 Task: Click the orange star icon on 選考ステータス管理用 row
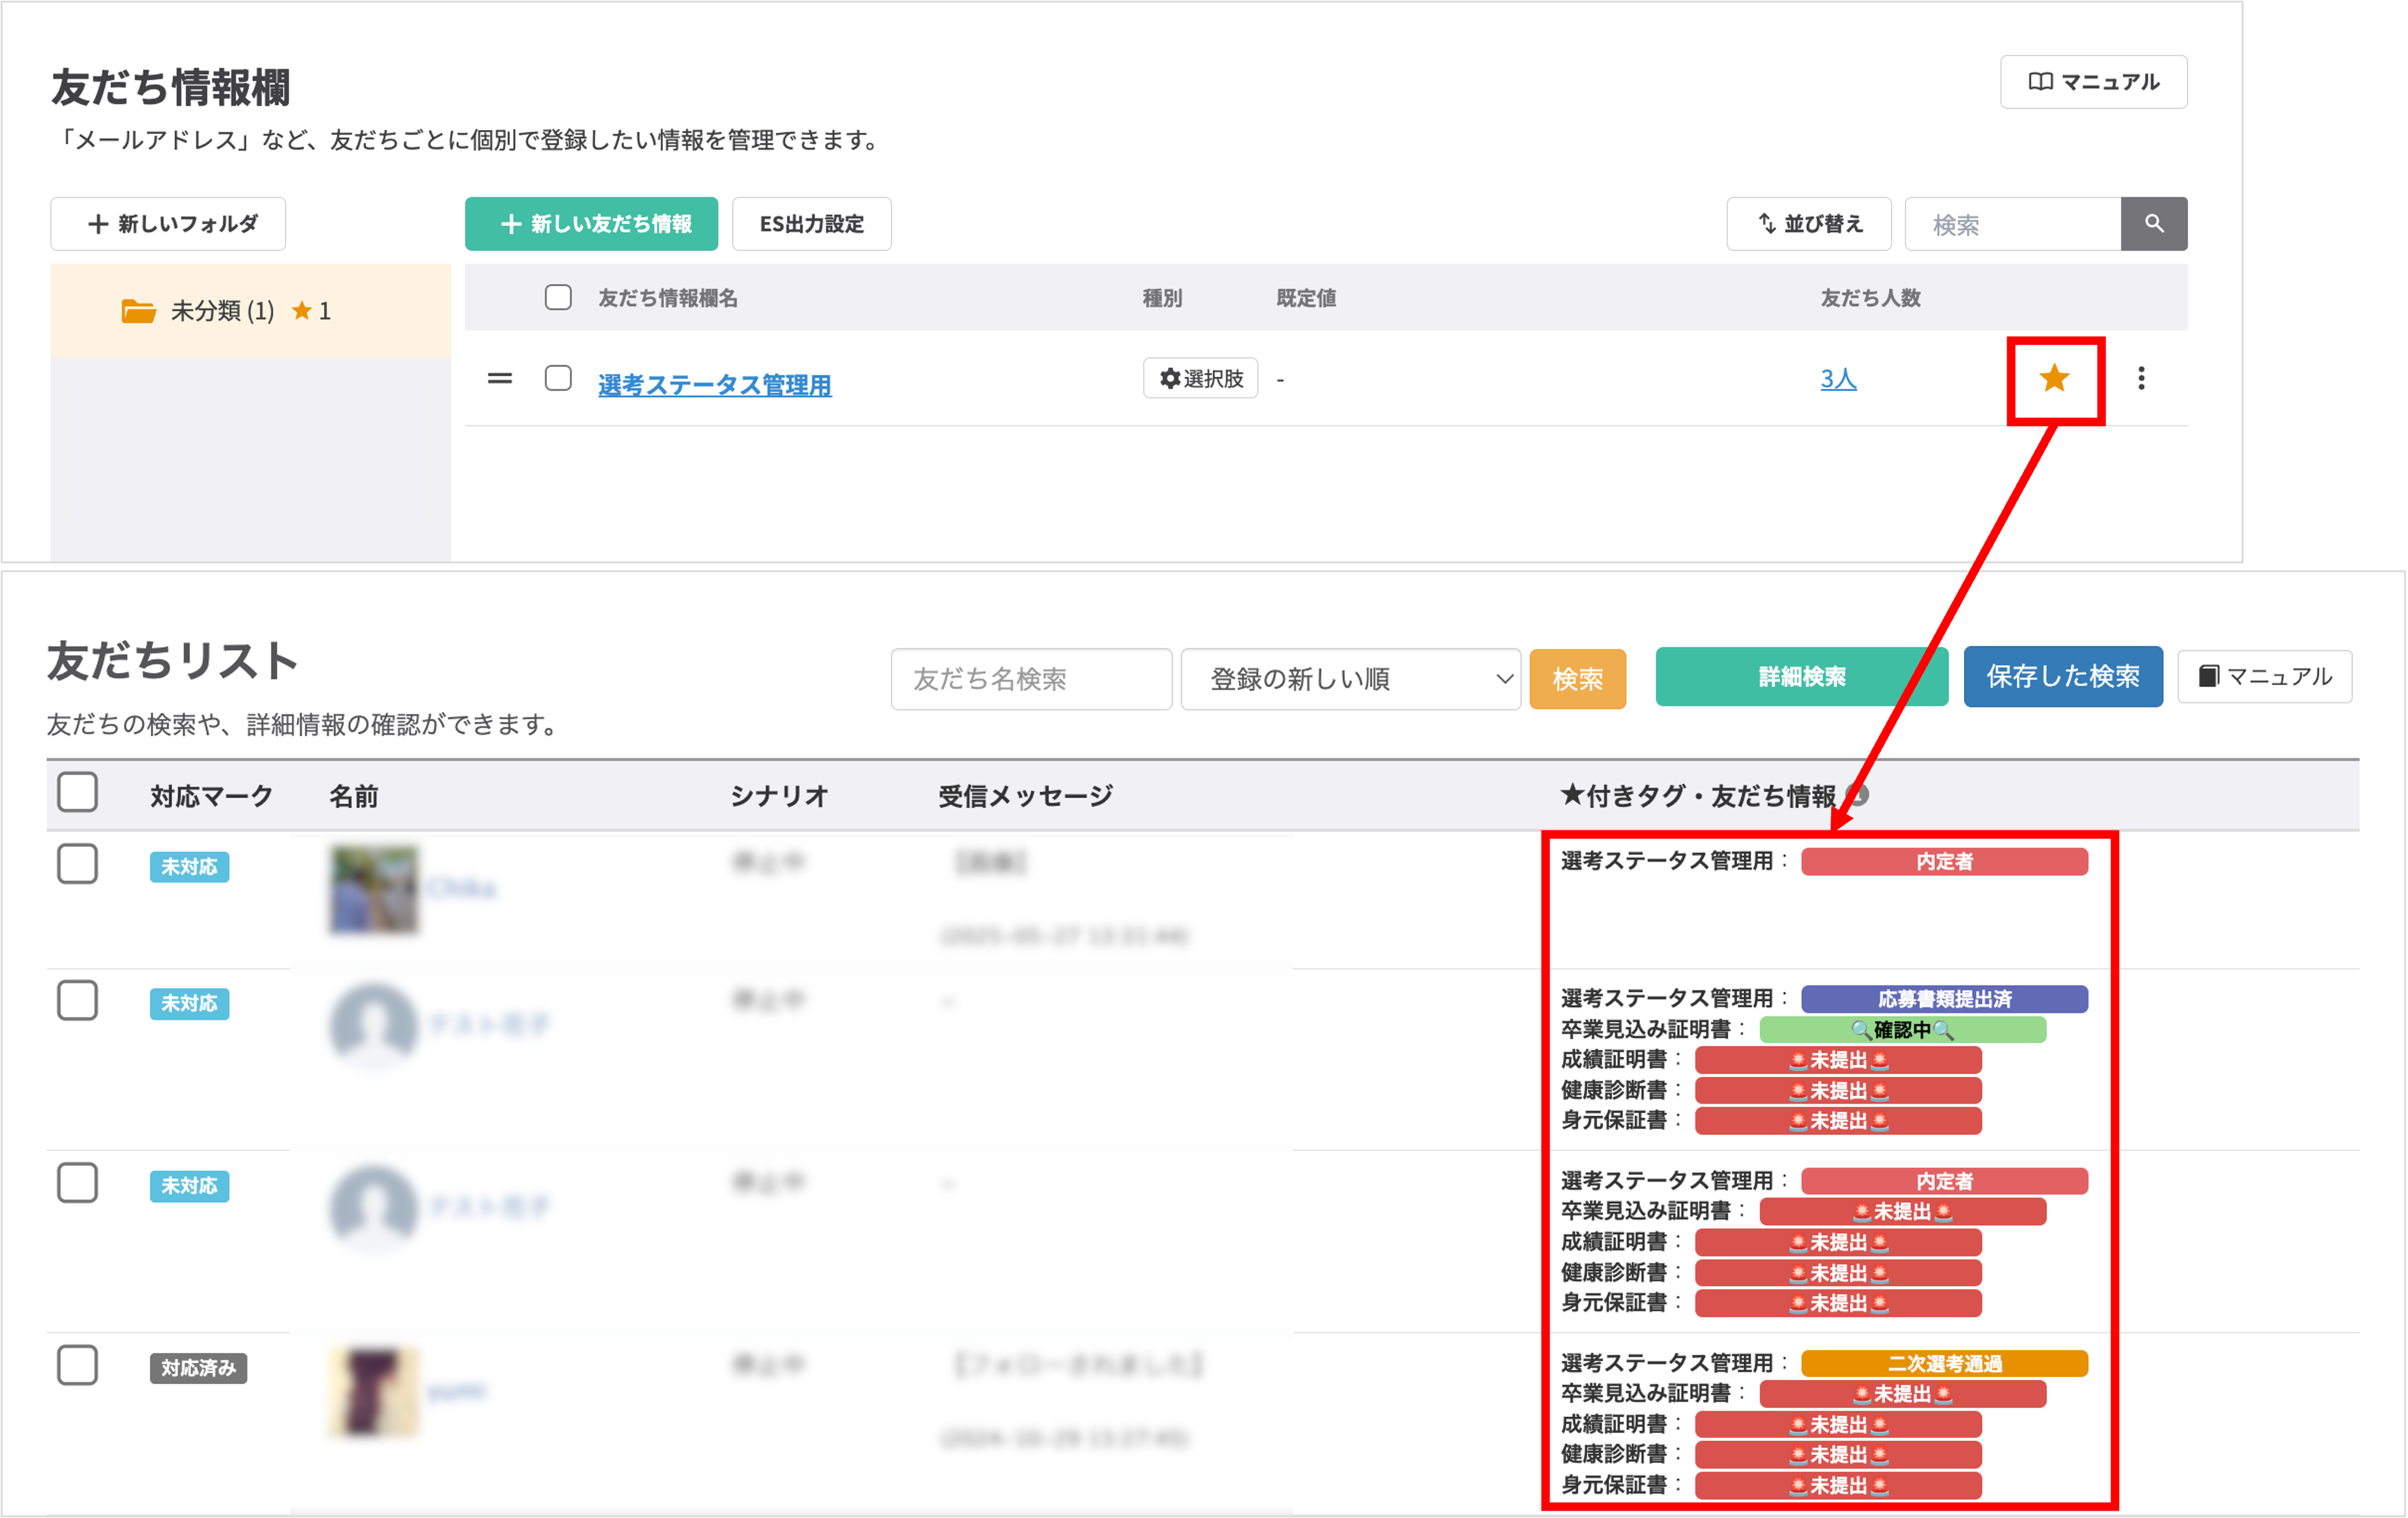2054,379
